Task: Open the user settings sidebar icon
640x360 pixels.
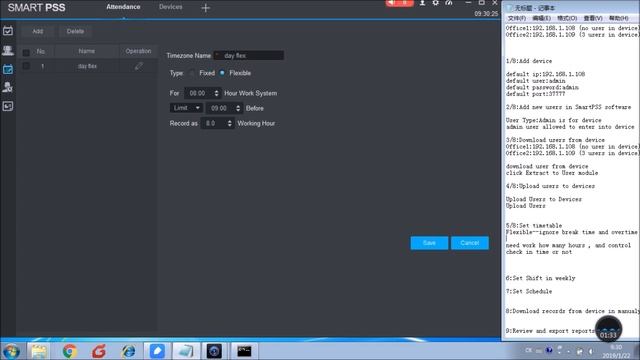Action: pyautogui.click(x=8, y=87)
